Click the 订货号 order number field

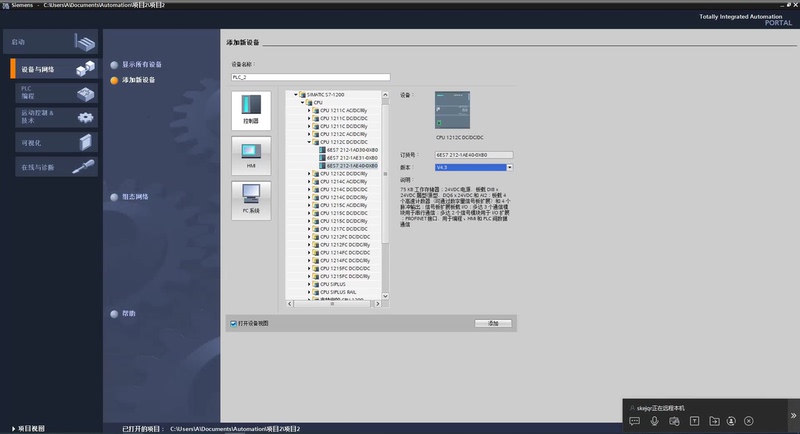click(474, 155)
